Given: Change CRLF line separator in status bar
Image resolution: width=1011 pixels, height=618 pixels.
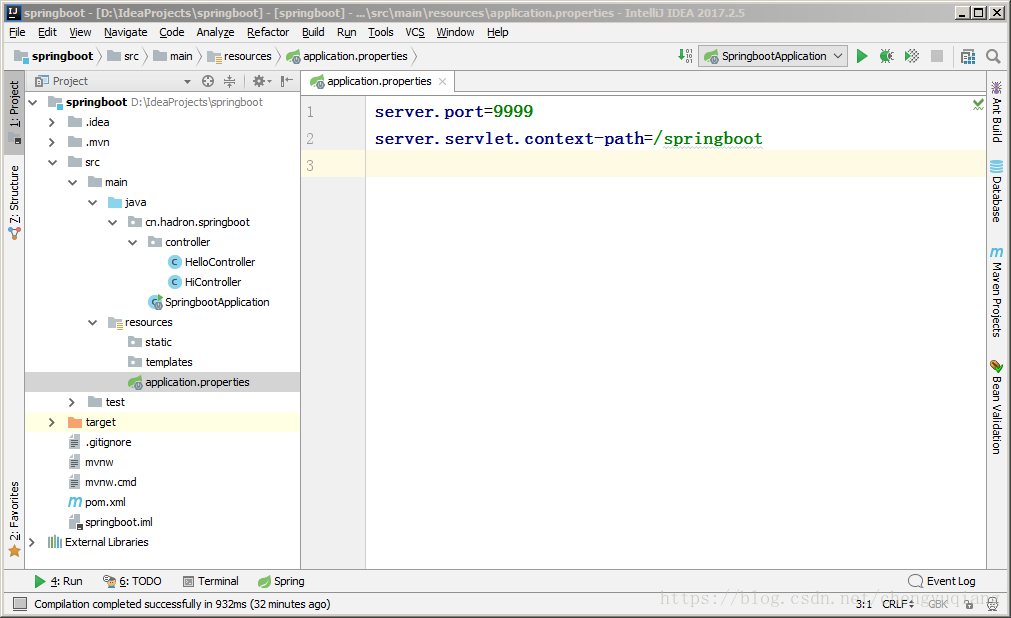Looking at the screenshot, I should [898, 604].
